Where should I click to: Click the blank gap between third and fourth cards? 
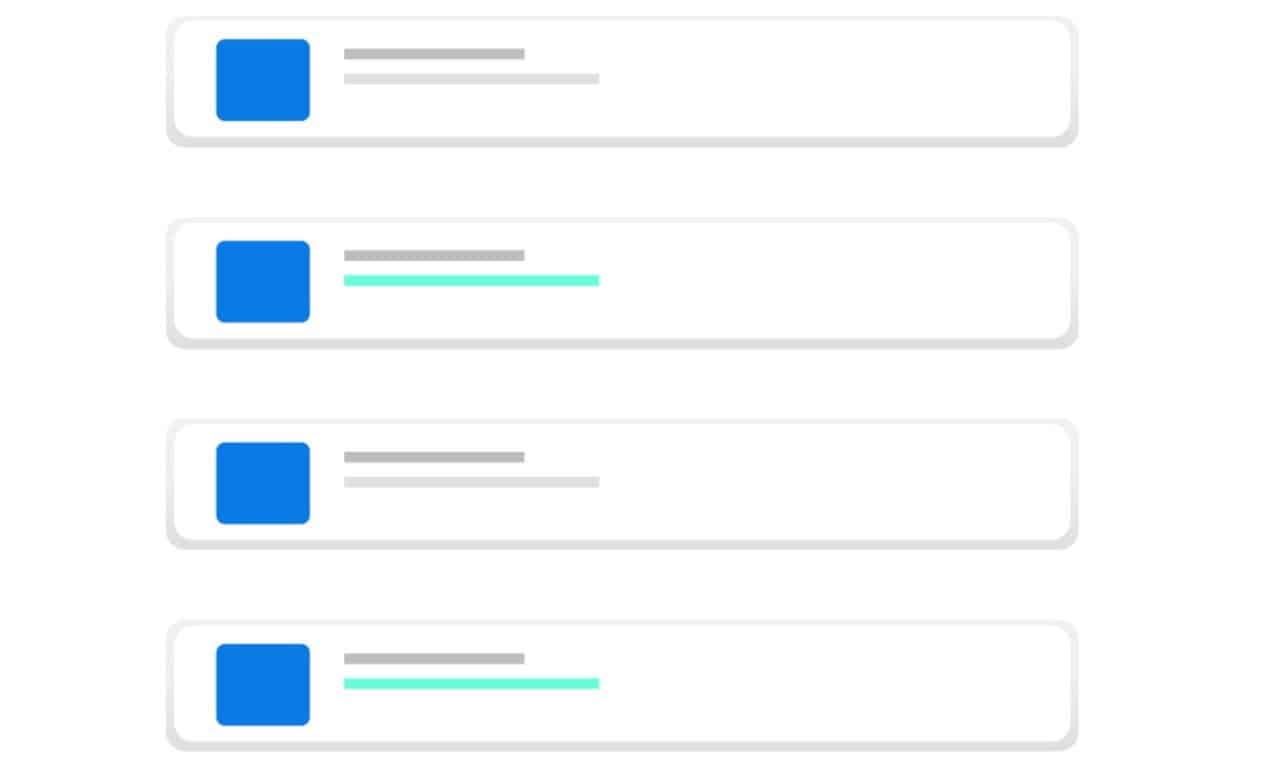tap(620, 585)
